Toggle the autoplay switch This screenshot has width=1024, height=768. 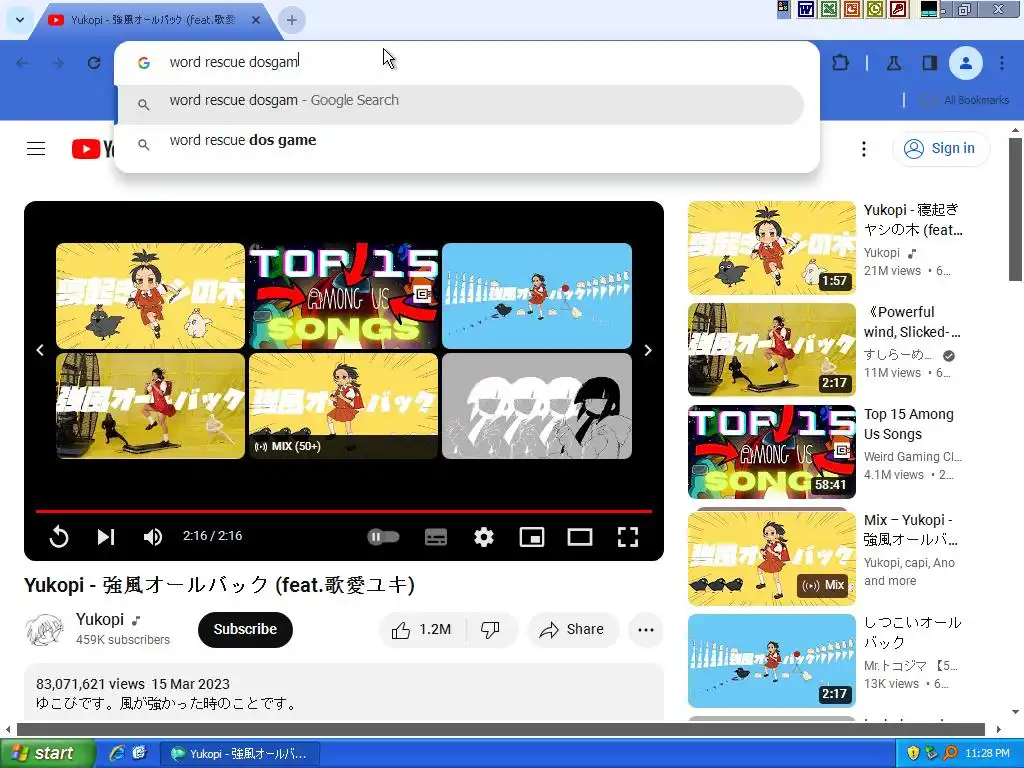[x=383, y=537]
